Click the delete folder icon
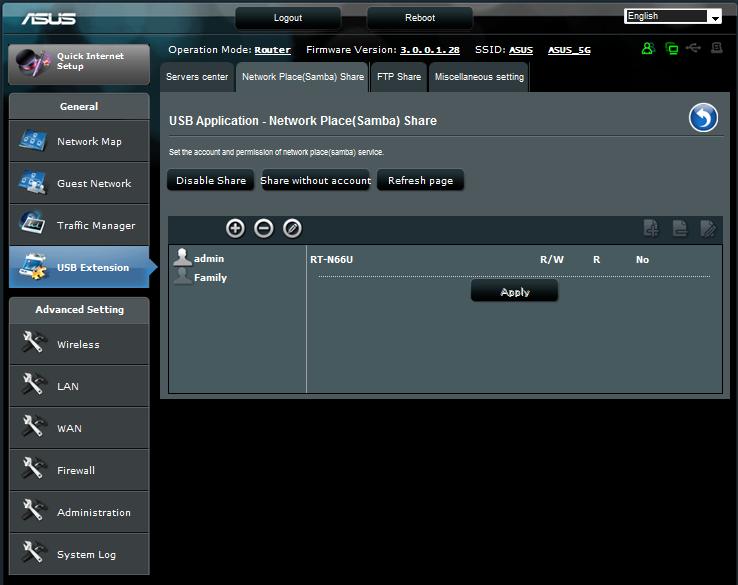Image resolution: width=738 pixels, height=585 pixels. tap(680, 228)
